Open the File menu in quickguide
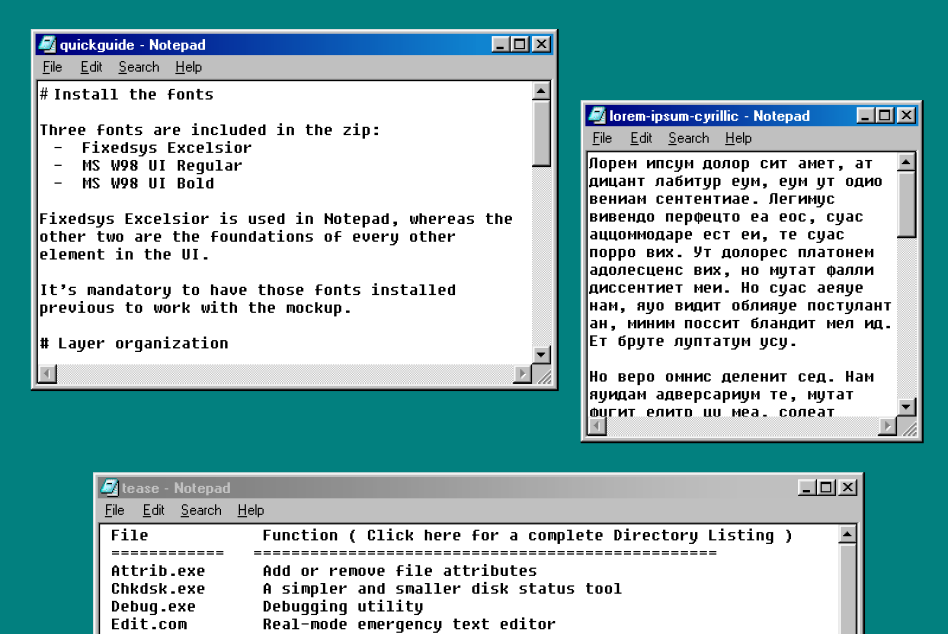The image size is (948, 634). click(51, 67)
